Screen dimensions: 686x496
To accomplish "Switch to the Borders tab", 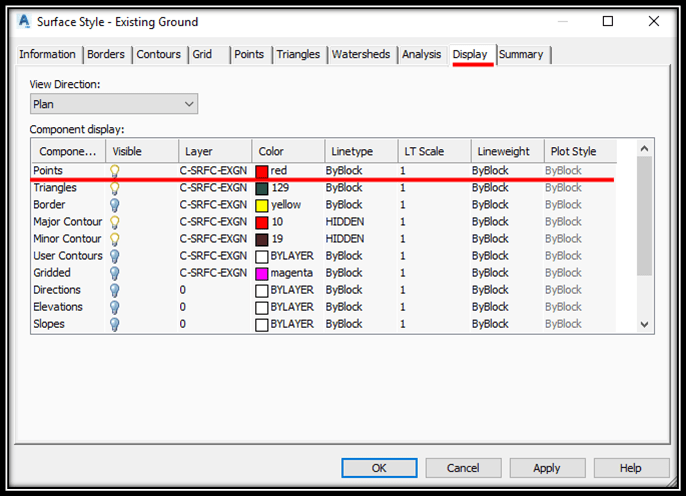I will pyautogui.click(x=106, y=54).
